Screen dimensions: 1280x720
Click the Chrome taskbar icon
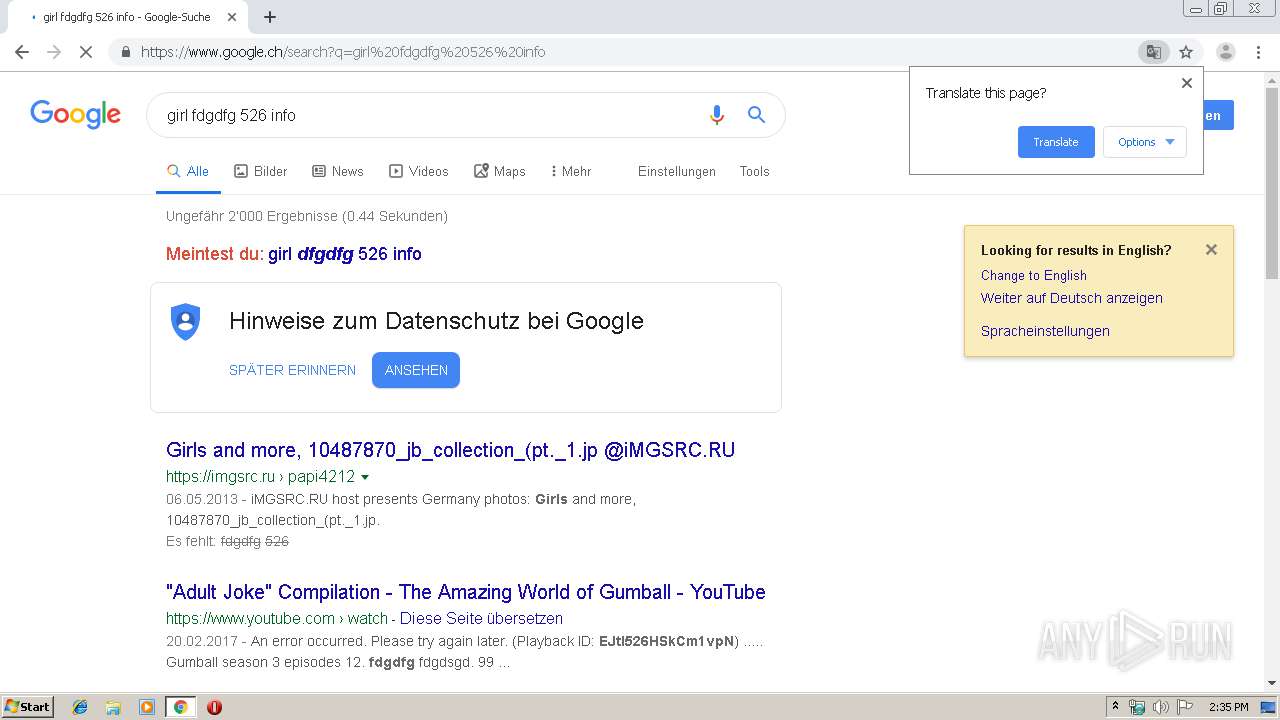[x=180, y=707]
